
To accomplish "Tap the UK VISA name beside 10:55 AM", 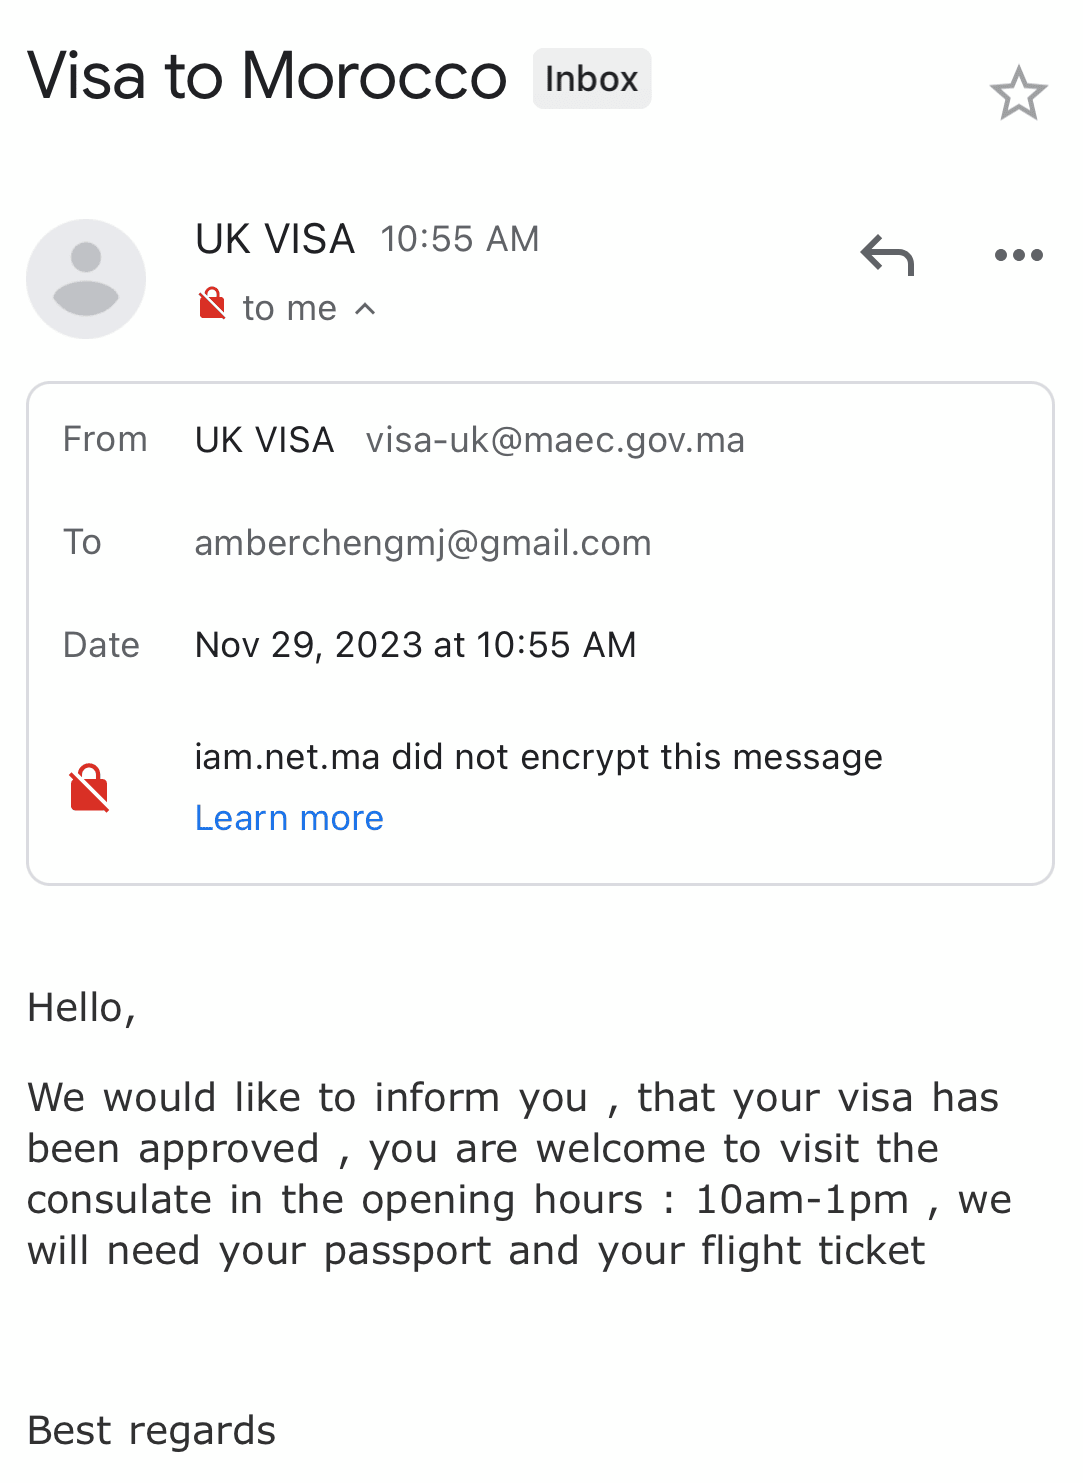I will pos(275,239).
